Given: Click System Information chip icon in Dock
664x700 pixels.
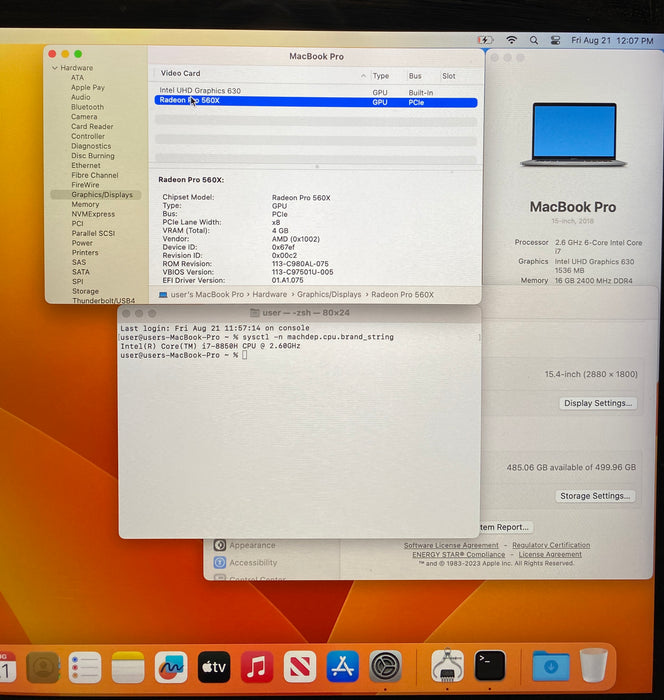Looking at the screenshot, I should 447,666.
